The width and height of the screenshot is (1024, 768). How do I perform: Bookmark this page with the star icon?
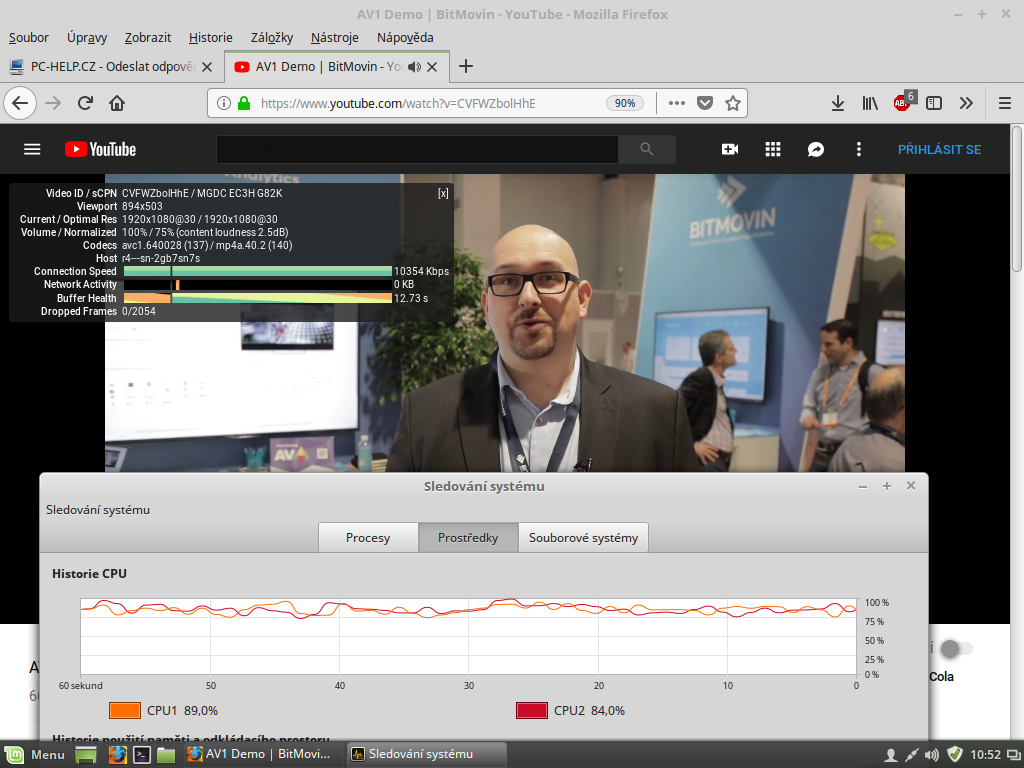tap(732, 103)
